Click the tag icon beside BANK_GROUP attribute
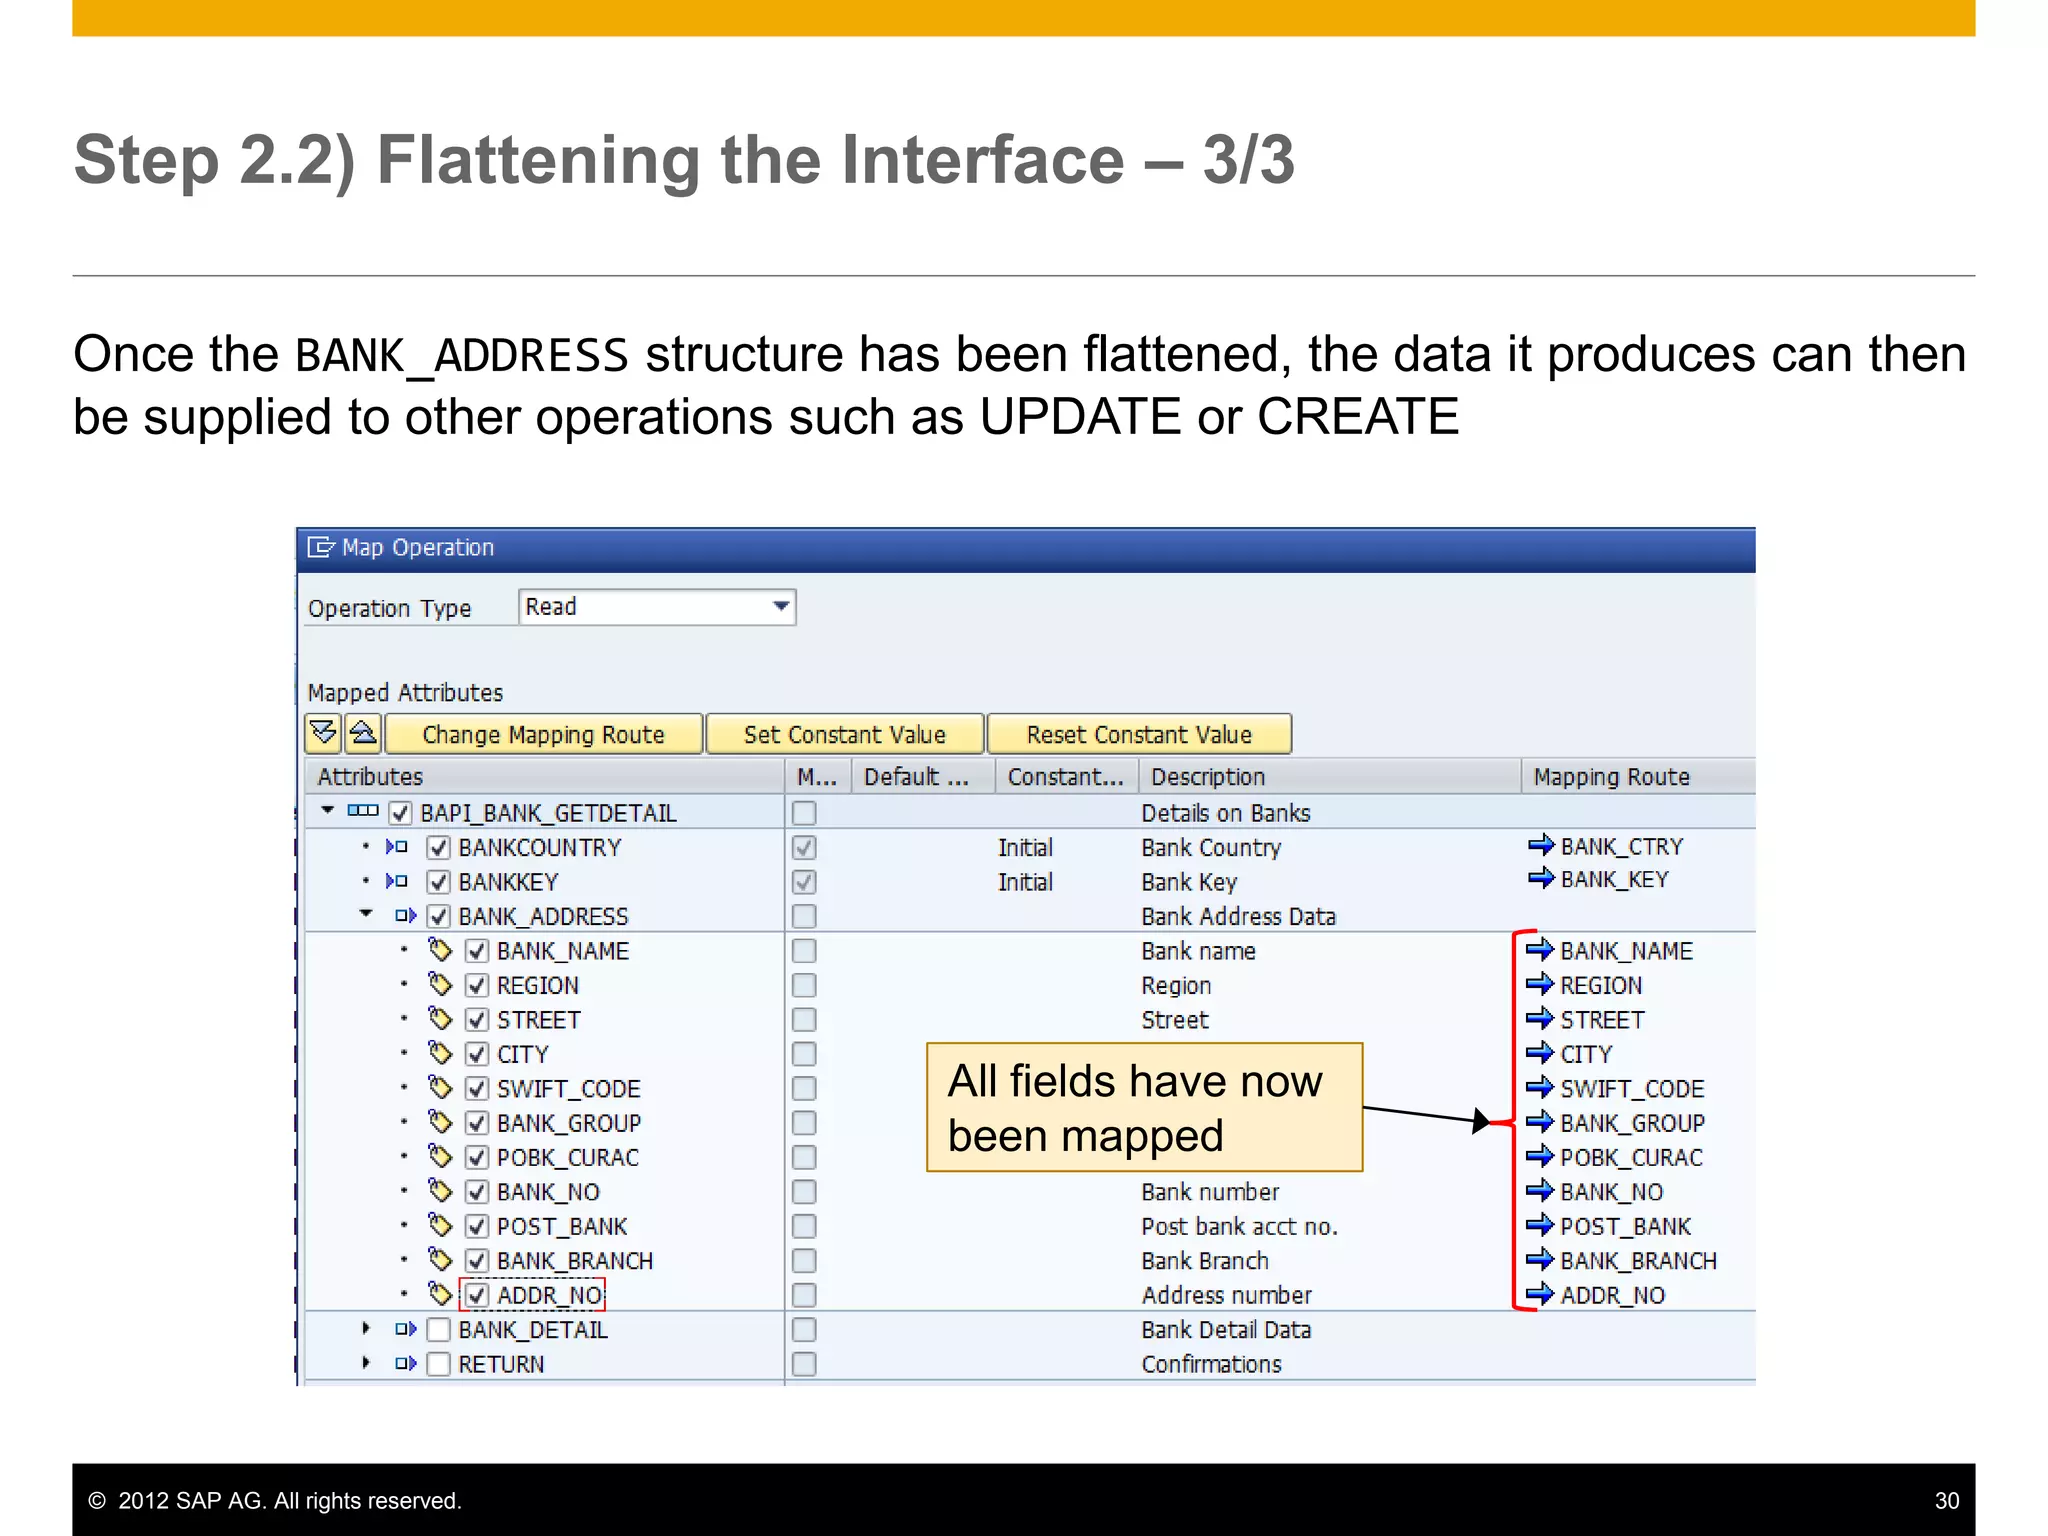 click(x=440, y=1121)
